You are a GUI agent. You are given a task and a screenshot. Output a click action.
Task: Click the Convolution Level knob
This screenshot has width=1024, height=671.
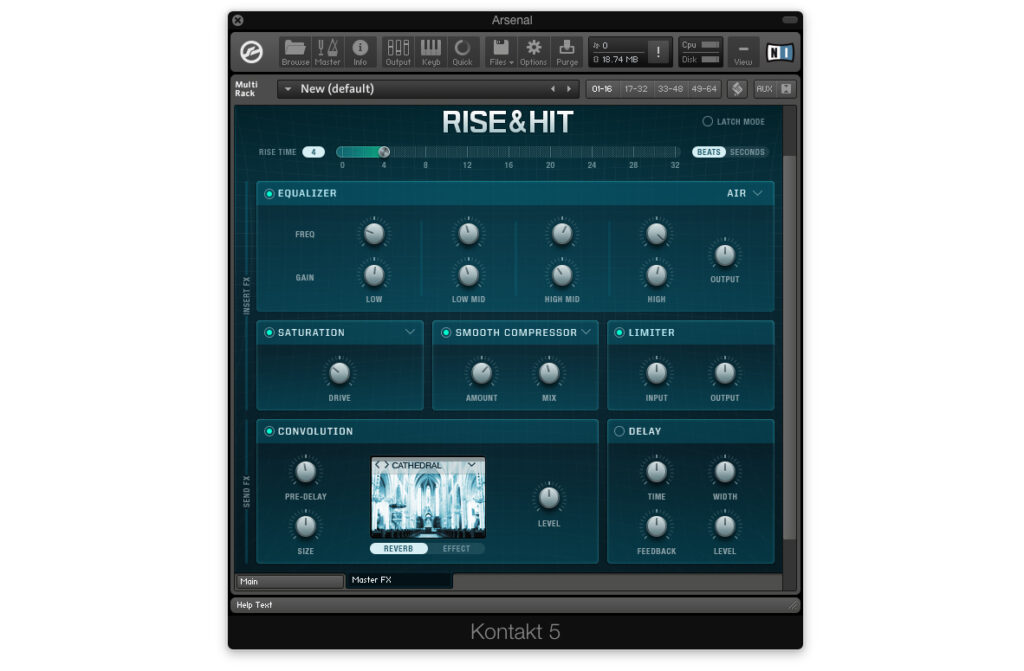pyautogui.click(x=549, y=498)
